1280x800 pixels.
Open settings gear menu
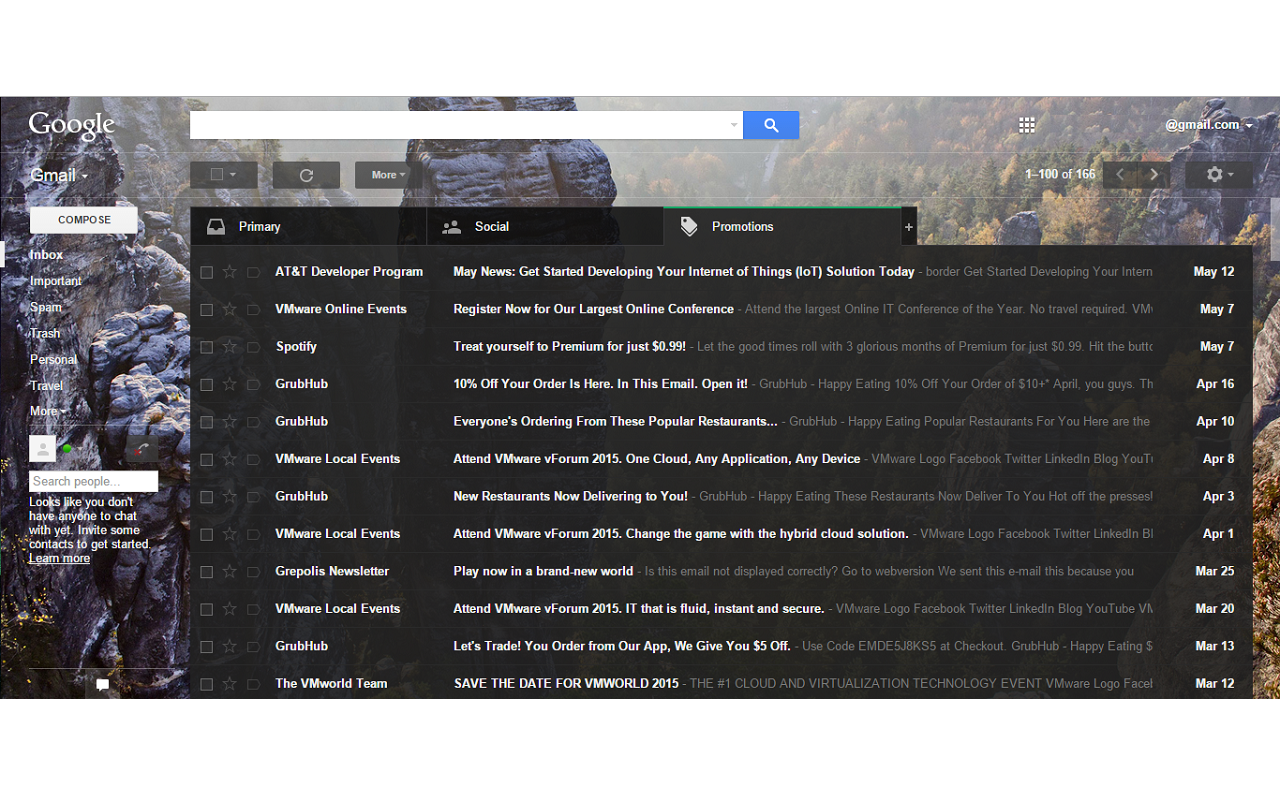coord(1219,175)
